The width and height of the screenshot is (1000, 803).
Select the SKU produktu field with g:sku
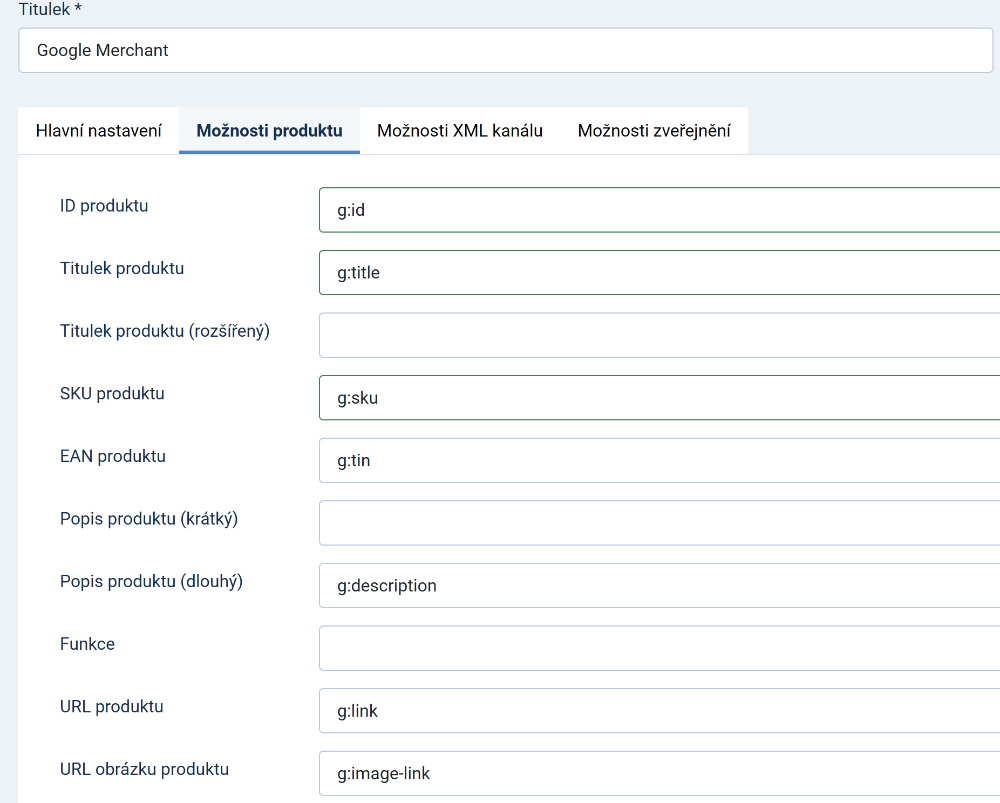(658, 398)
